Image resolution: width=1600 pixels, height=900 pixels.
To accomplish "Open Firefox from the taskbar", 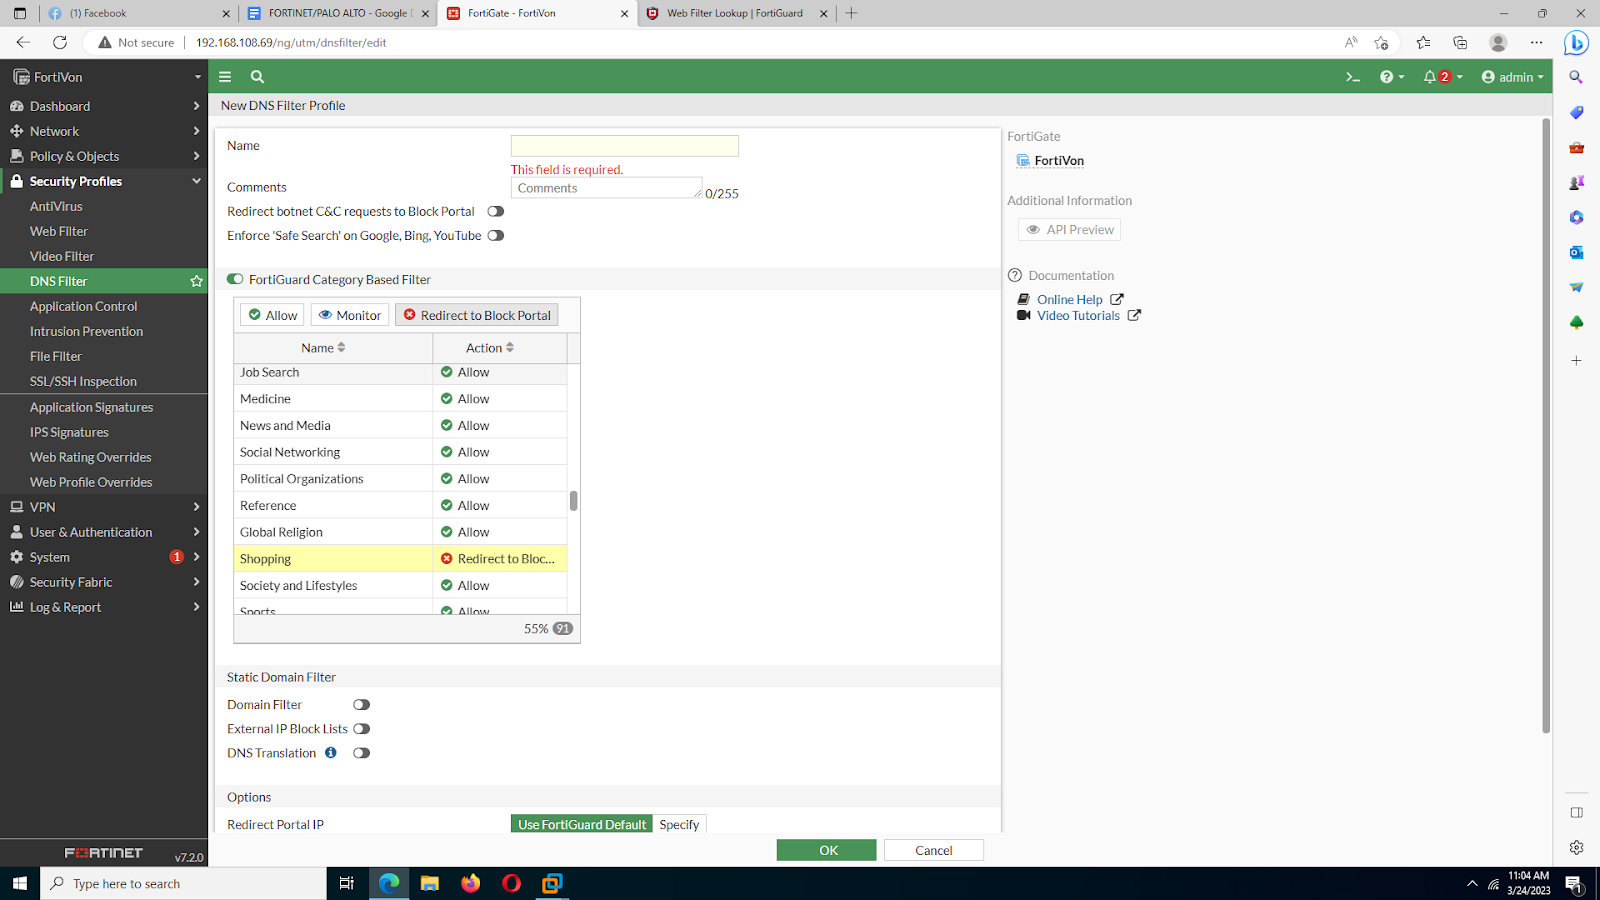I will (x=471, y=883).
